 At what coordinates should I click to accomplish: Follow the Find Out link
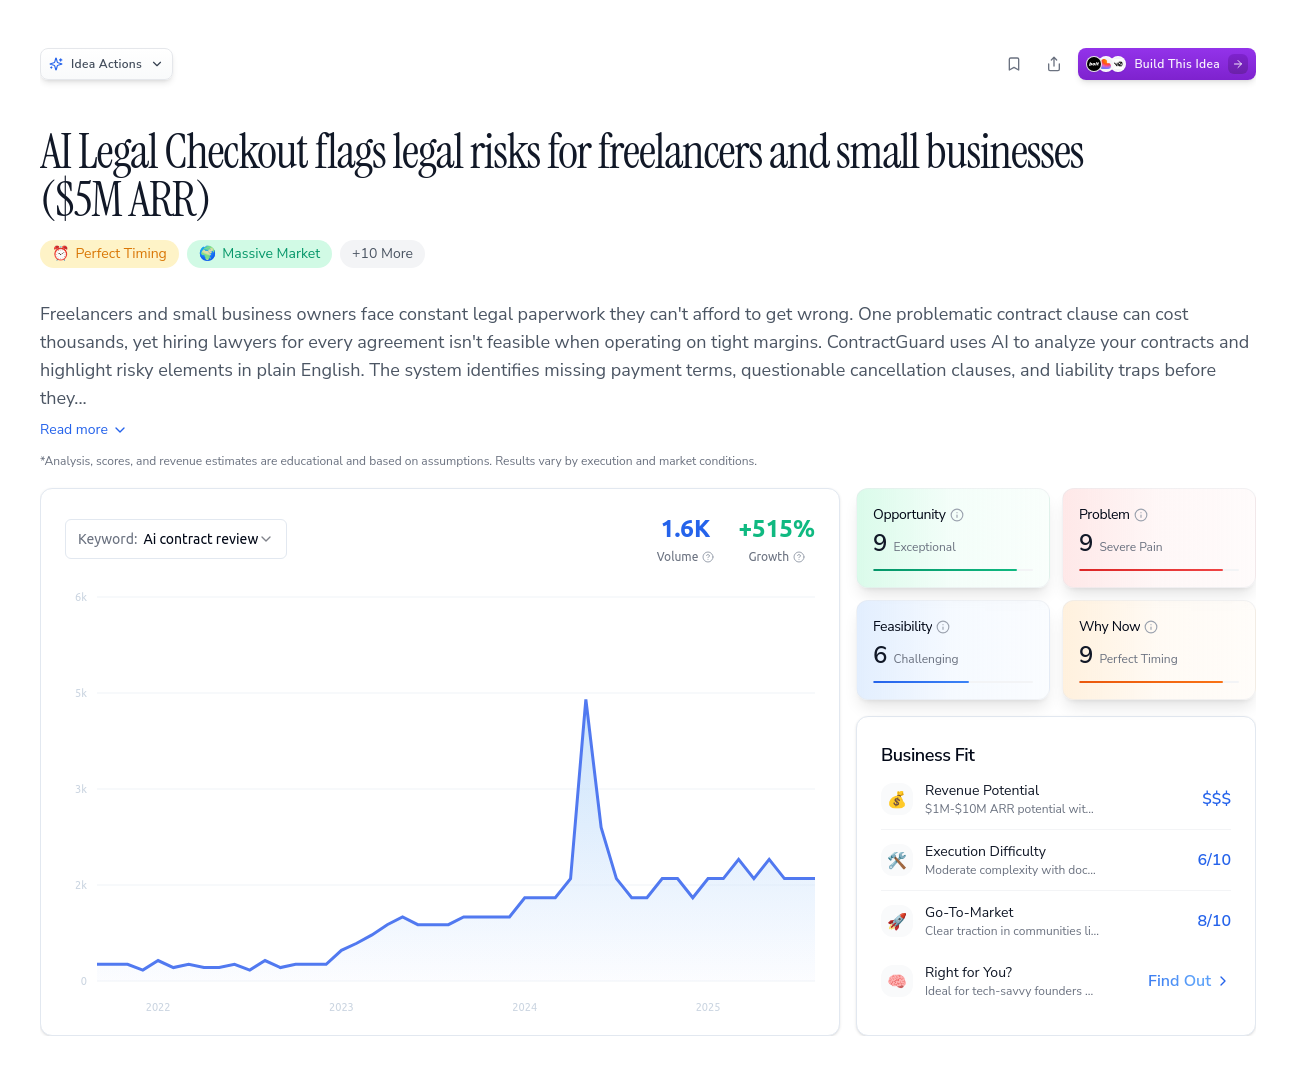coord(1187,981)
